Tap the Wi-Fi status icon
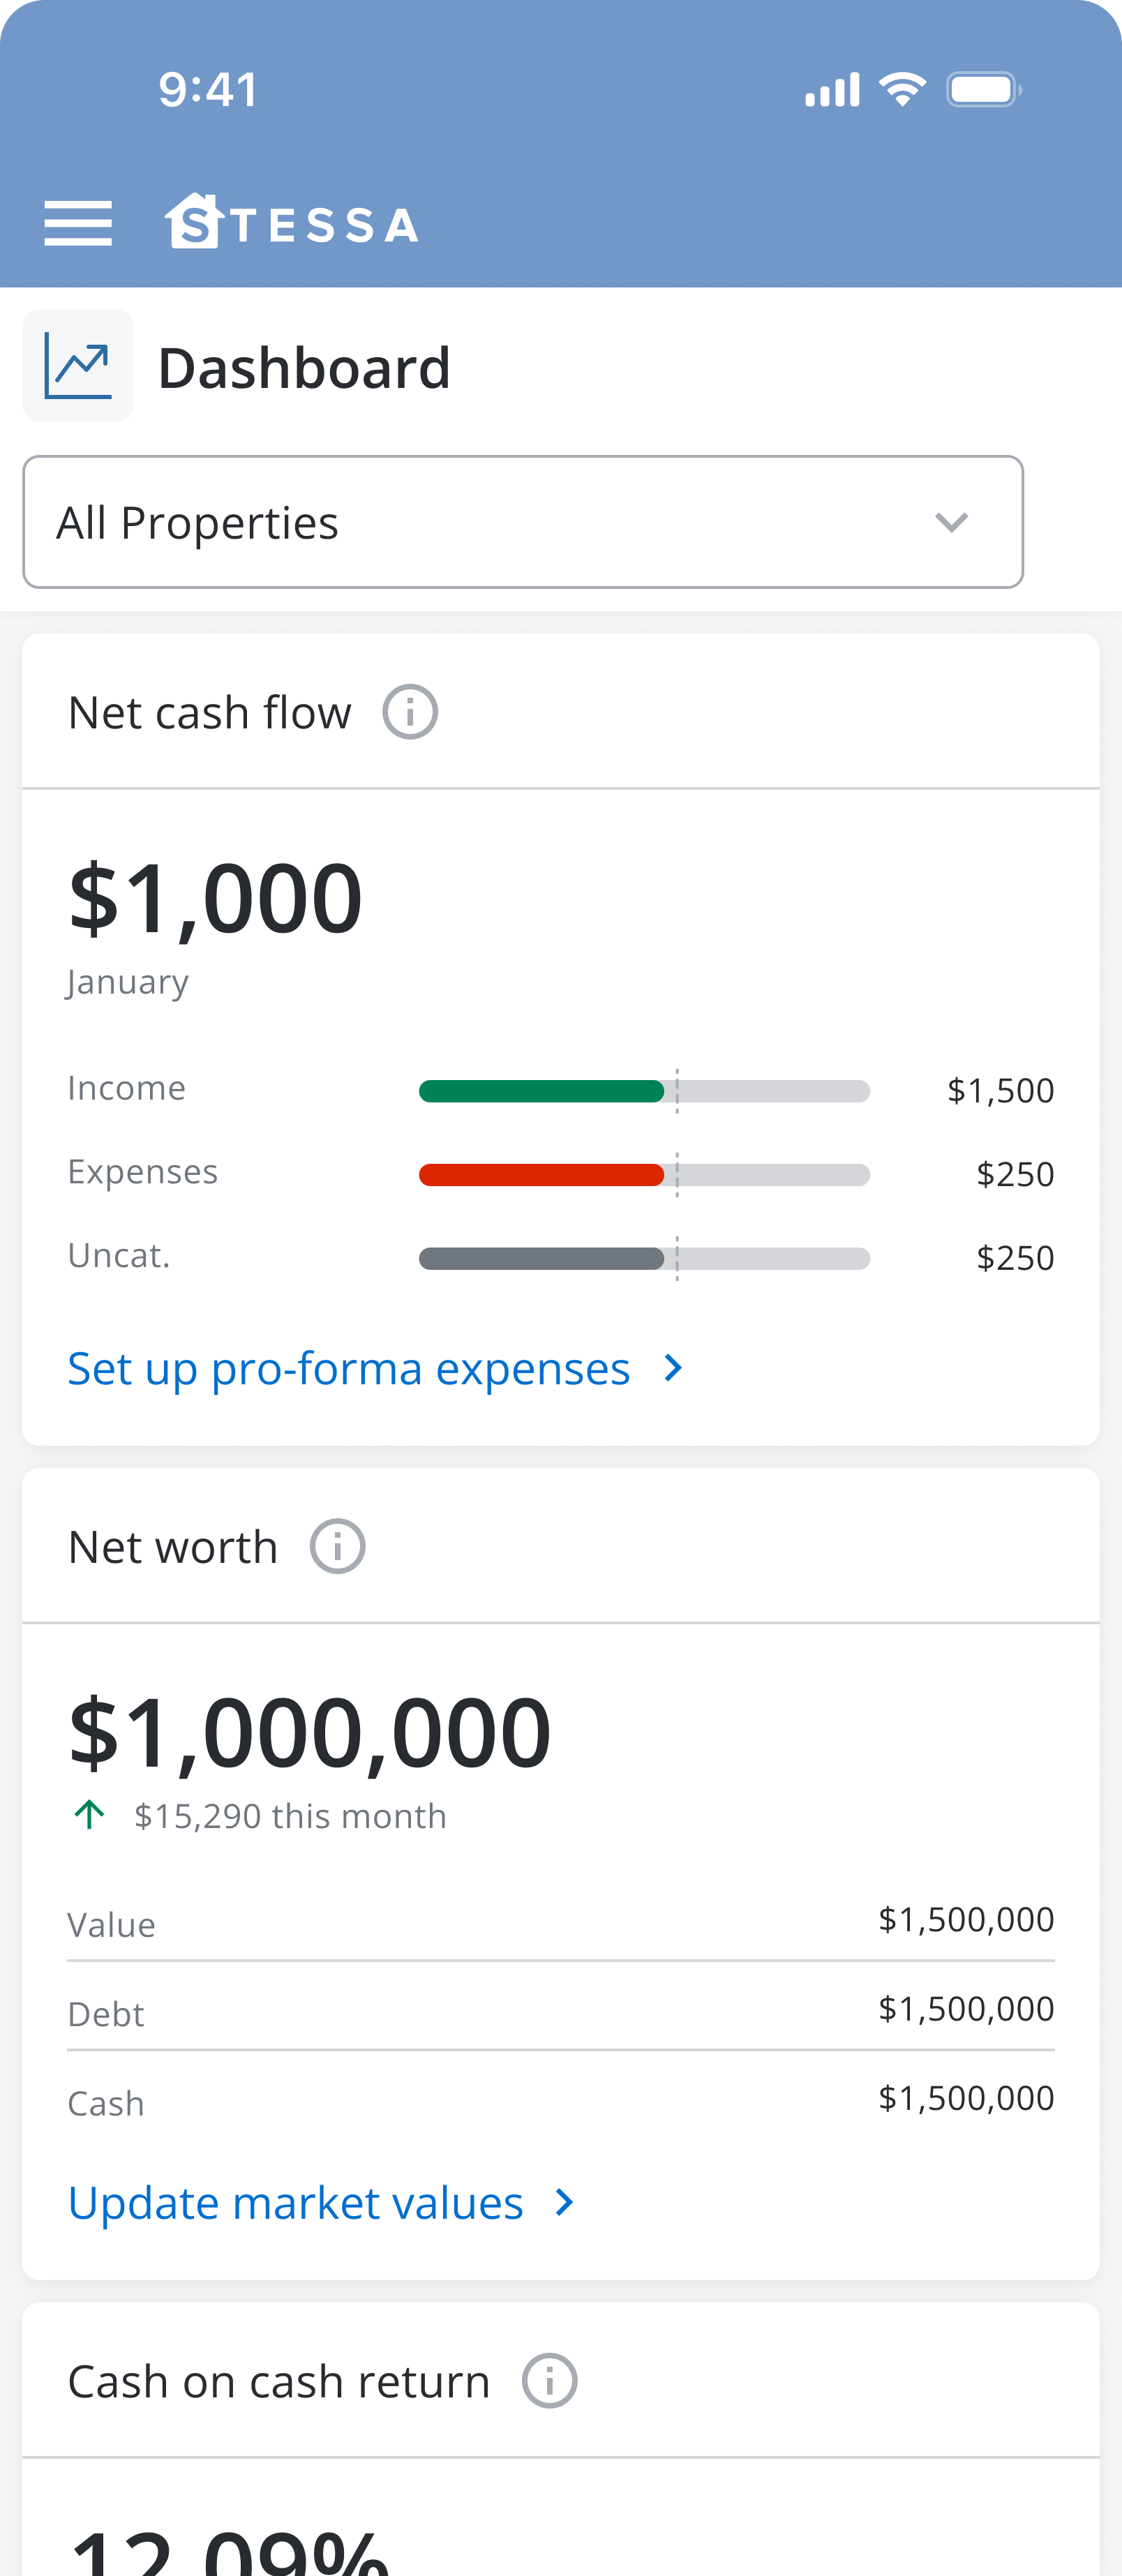 click(902, 90)
